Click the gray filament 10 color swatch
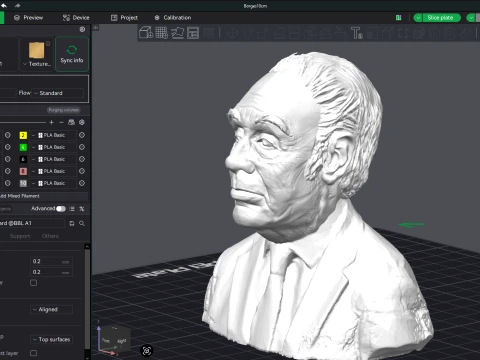Image resolution: width=480 pixels, height=360 pixels. click(x=23, y=183)
